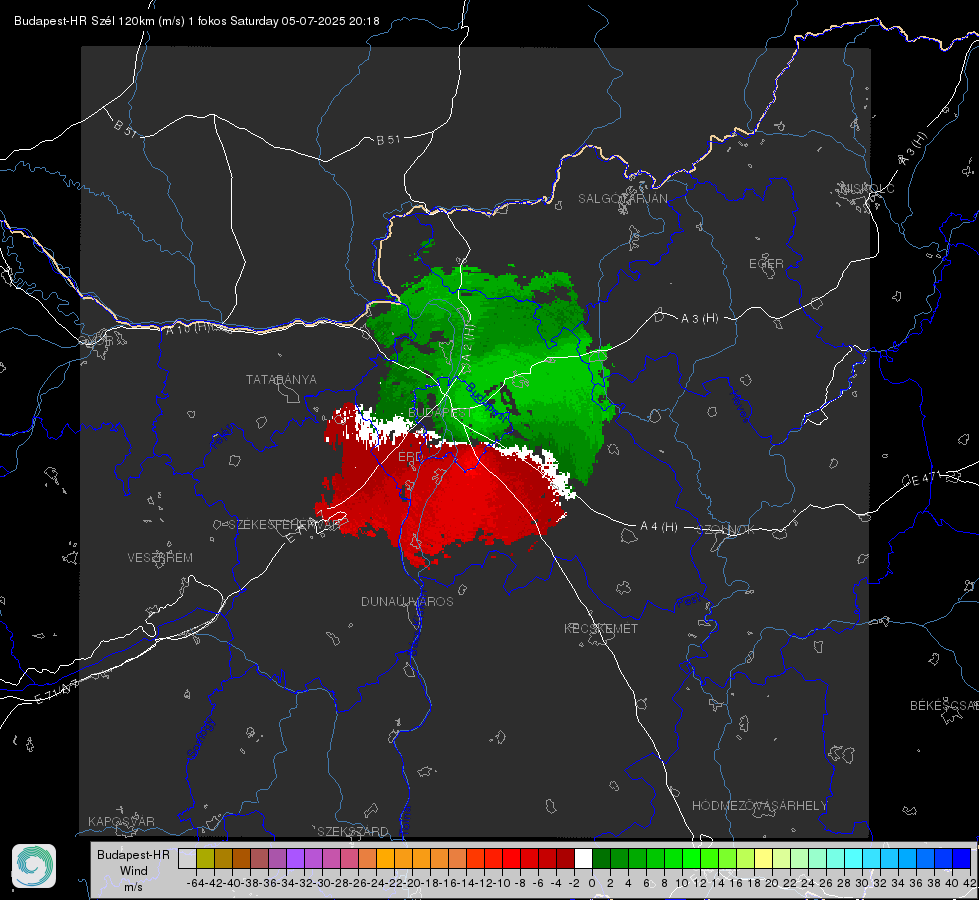The height and width of the screenshot is (900, 979).
Task: Click the MISKOLC city label
Action: (x=867, y=188)
